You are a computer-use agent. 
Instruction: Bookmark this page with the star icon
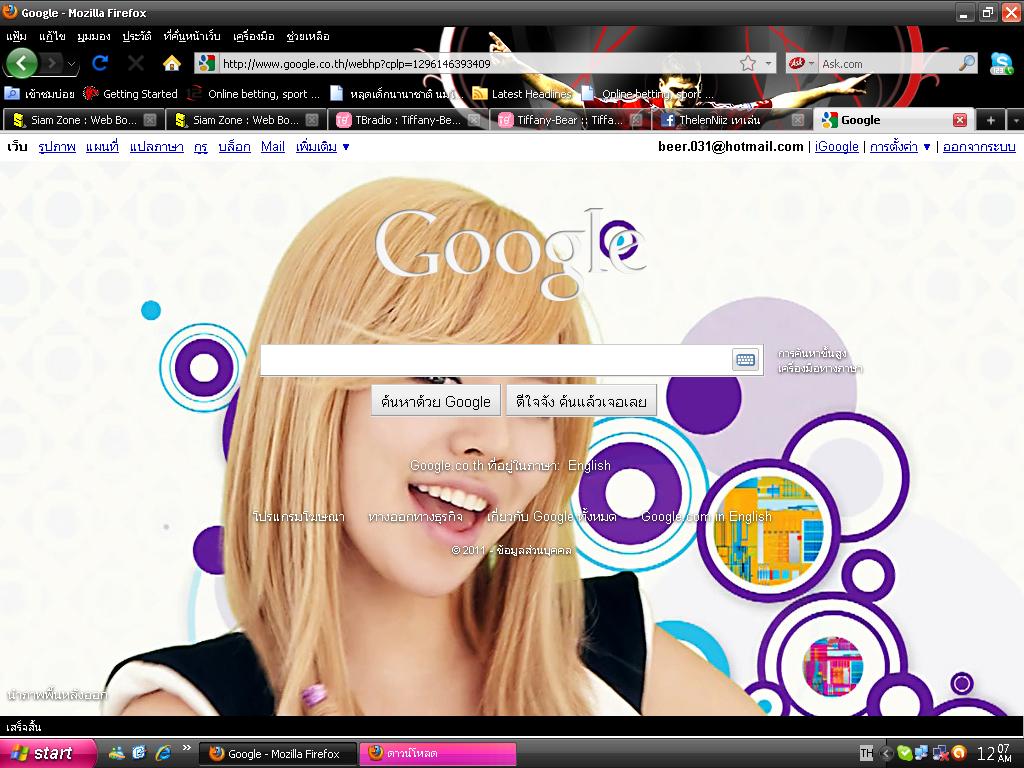747,63
